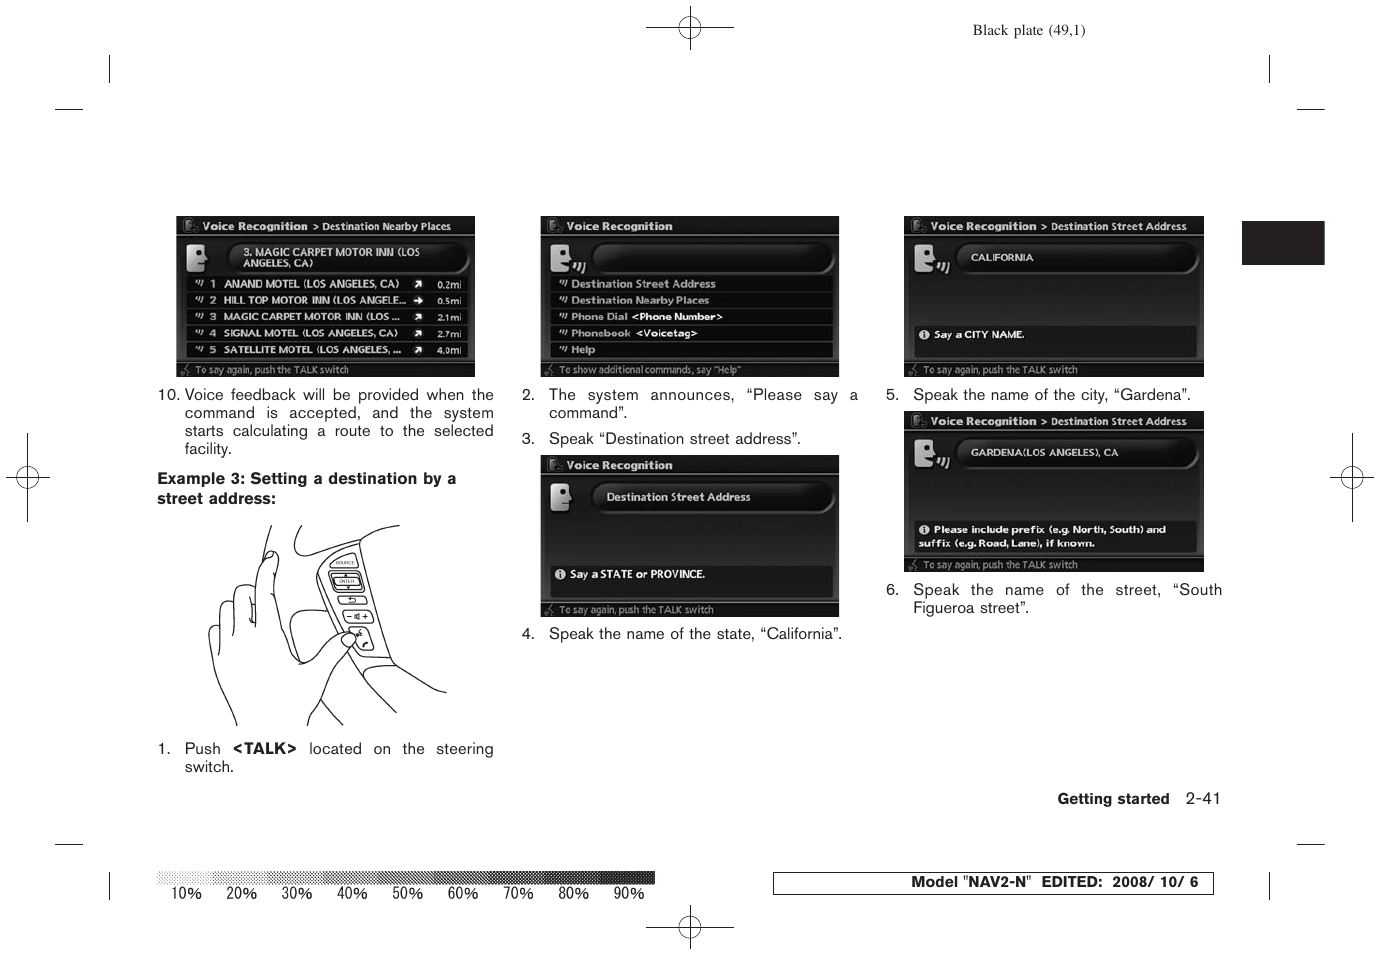Choose Phone Dial <Phone Number> command
The width and height of the screenshot is (1381, 954).
click(692, 317)
